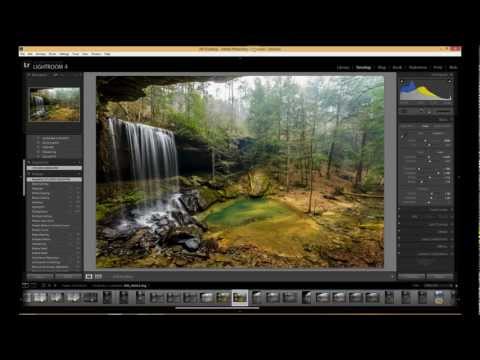Select the Adjustment Brush tool
Screen dimensions: 480x360
(444, 111)
